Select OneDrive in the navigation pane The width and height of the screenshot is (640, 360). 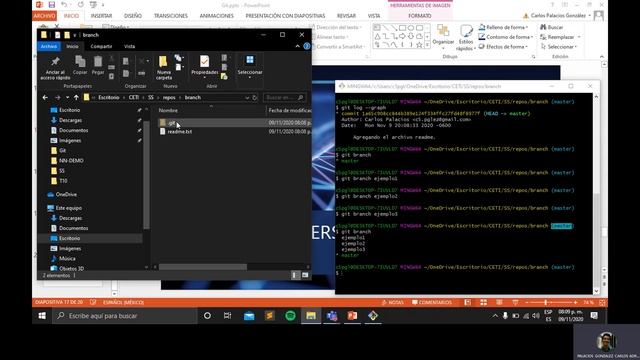[x=66, y=195]
